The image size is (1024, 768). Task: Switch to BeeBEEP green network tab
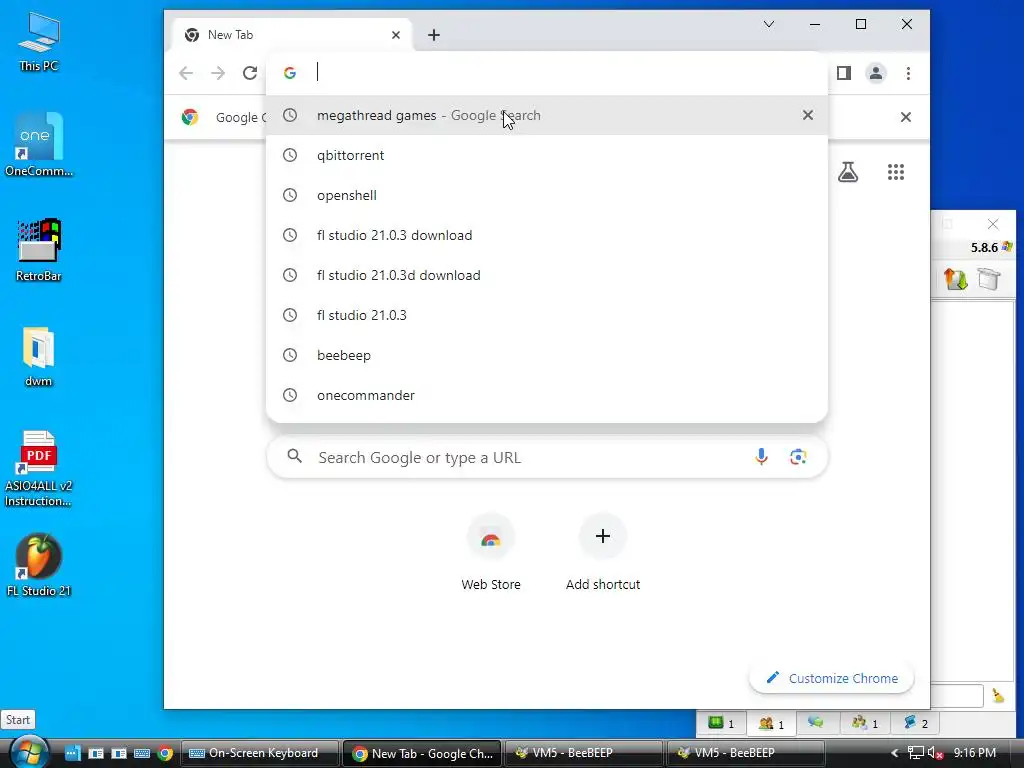coord(722,723)
